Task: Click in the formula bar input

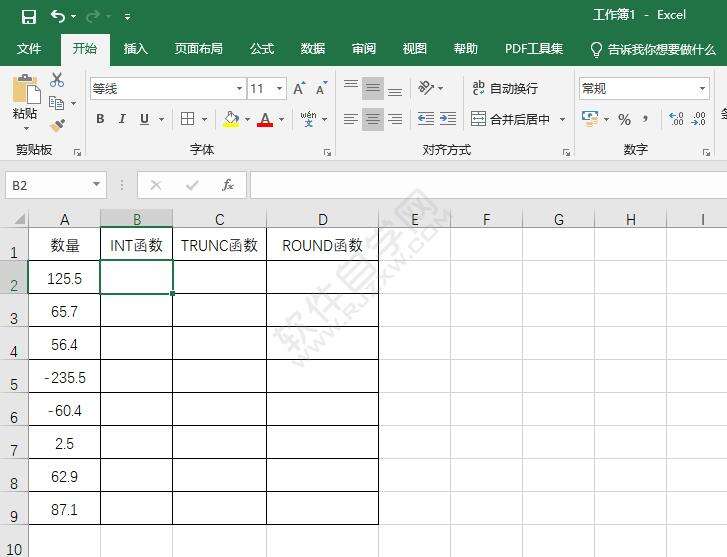Action: coord(489,185)
